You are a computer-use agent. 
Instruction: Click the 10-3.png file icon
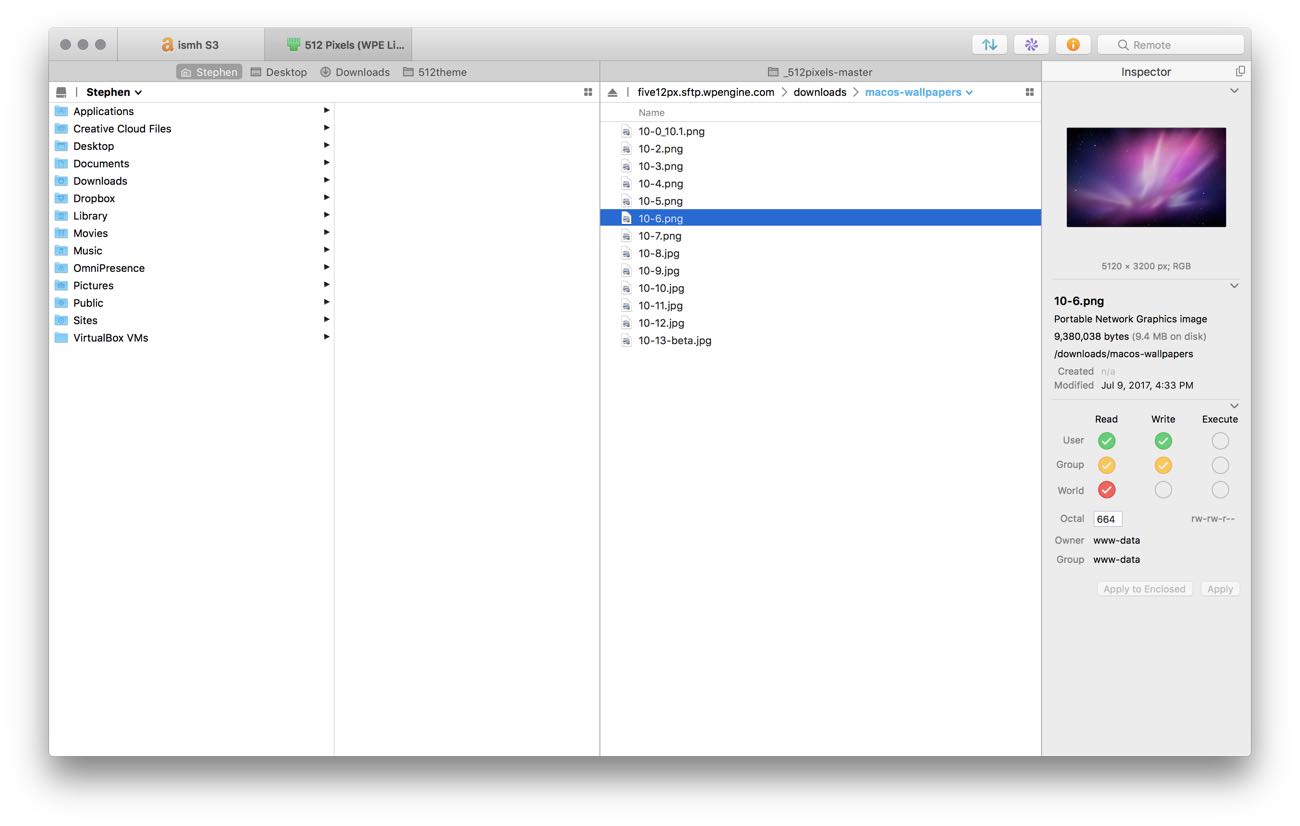click(x=626, y=166)
